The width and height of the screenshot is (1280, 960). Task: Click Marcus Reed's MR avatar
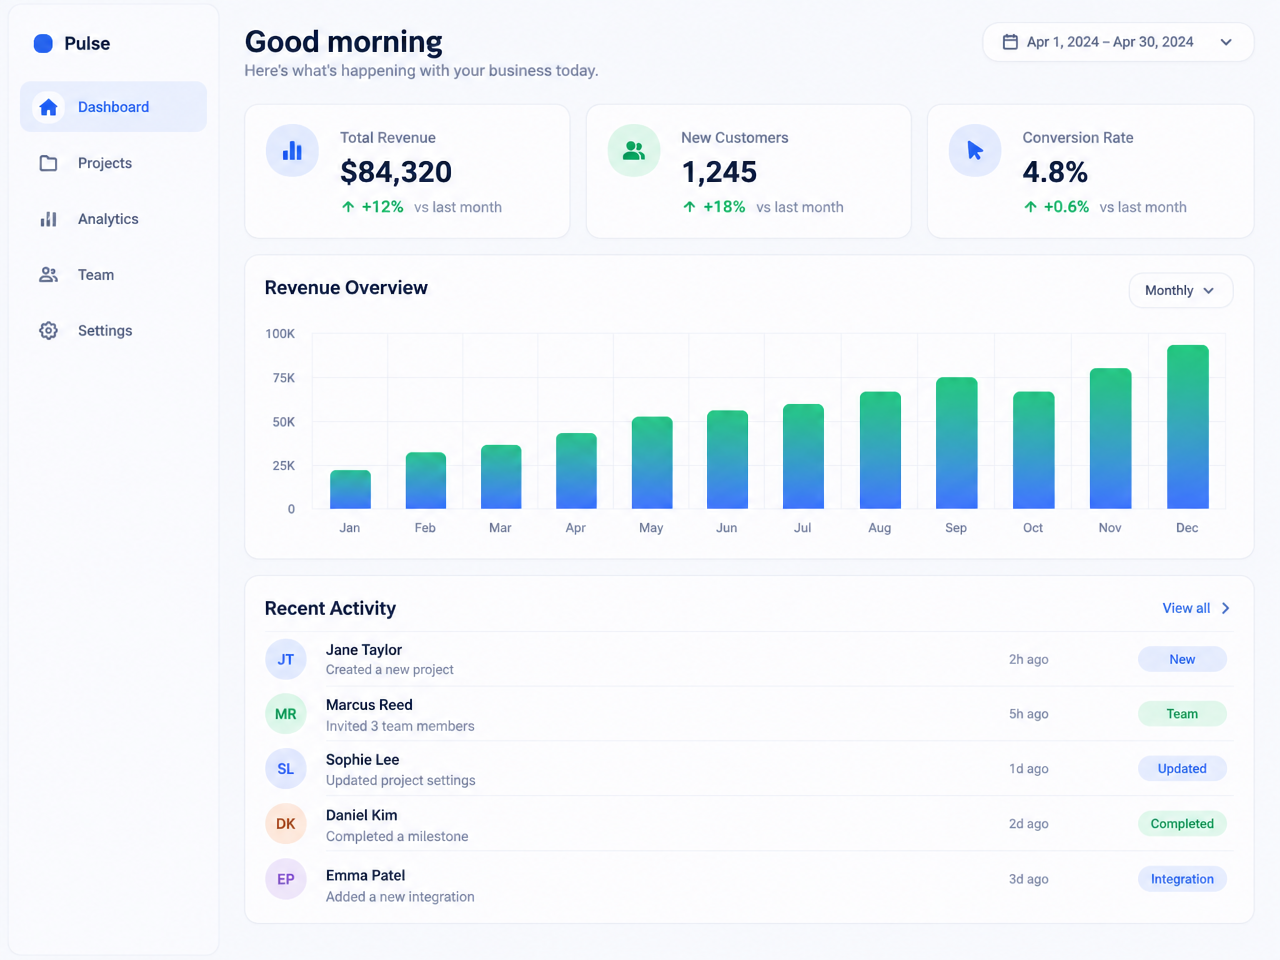click(x=286, y=714)
